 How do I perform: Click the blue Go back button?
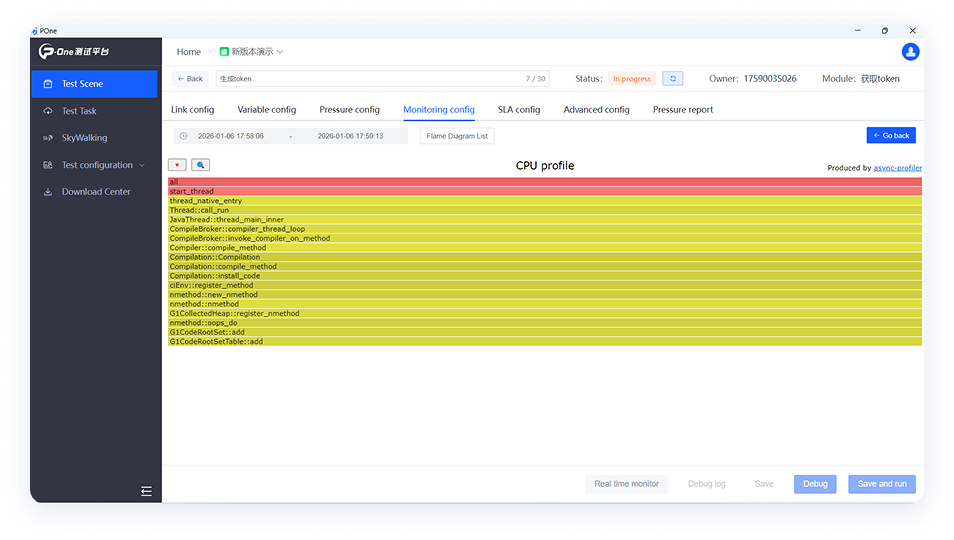[x=890, y=135]
